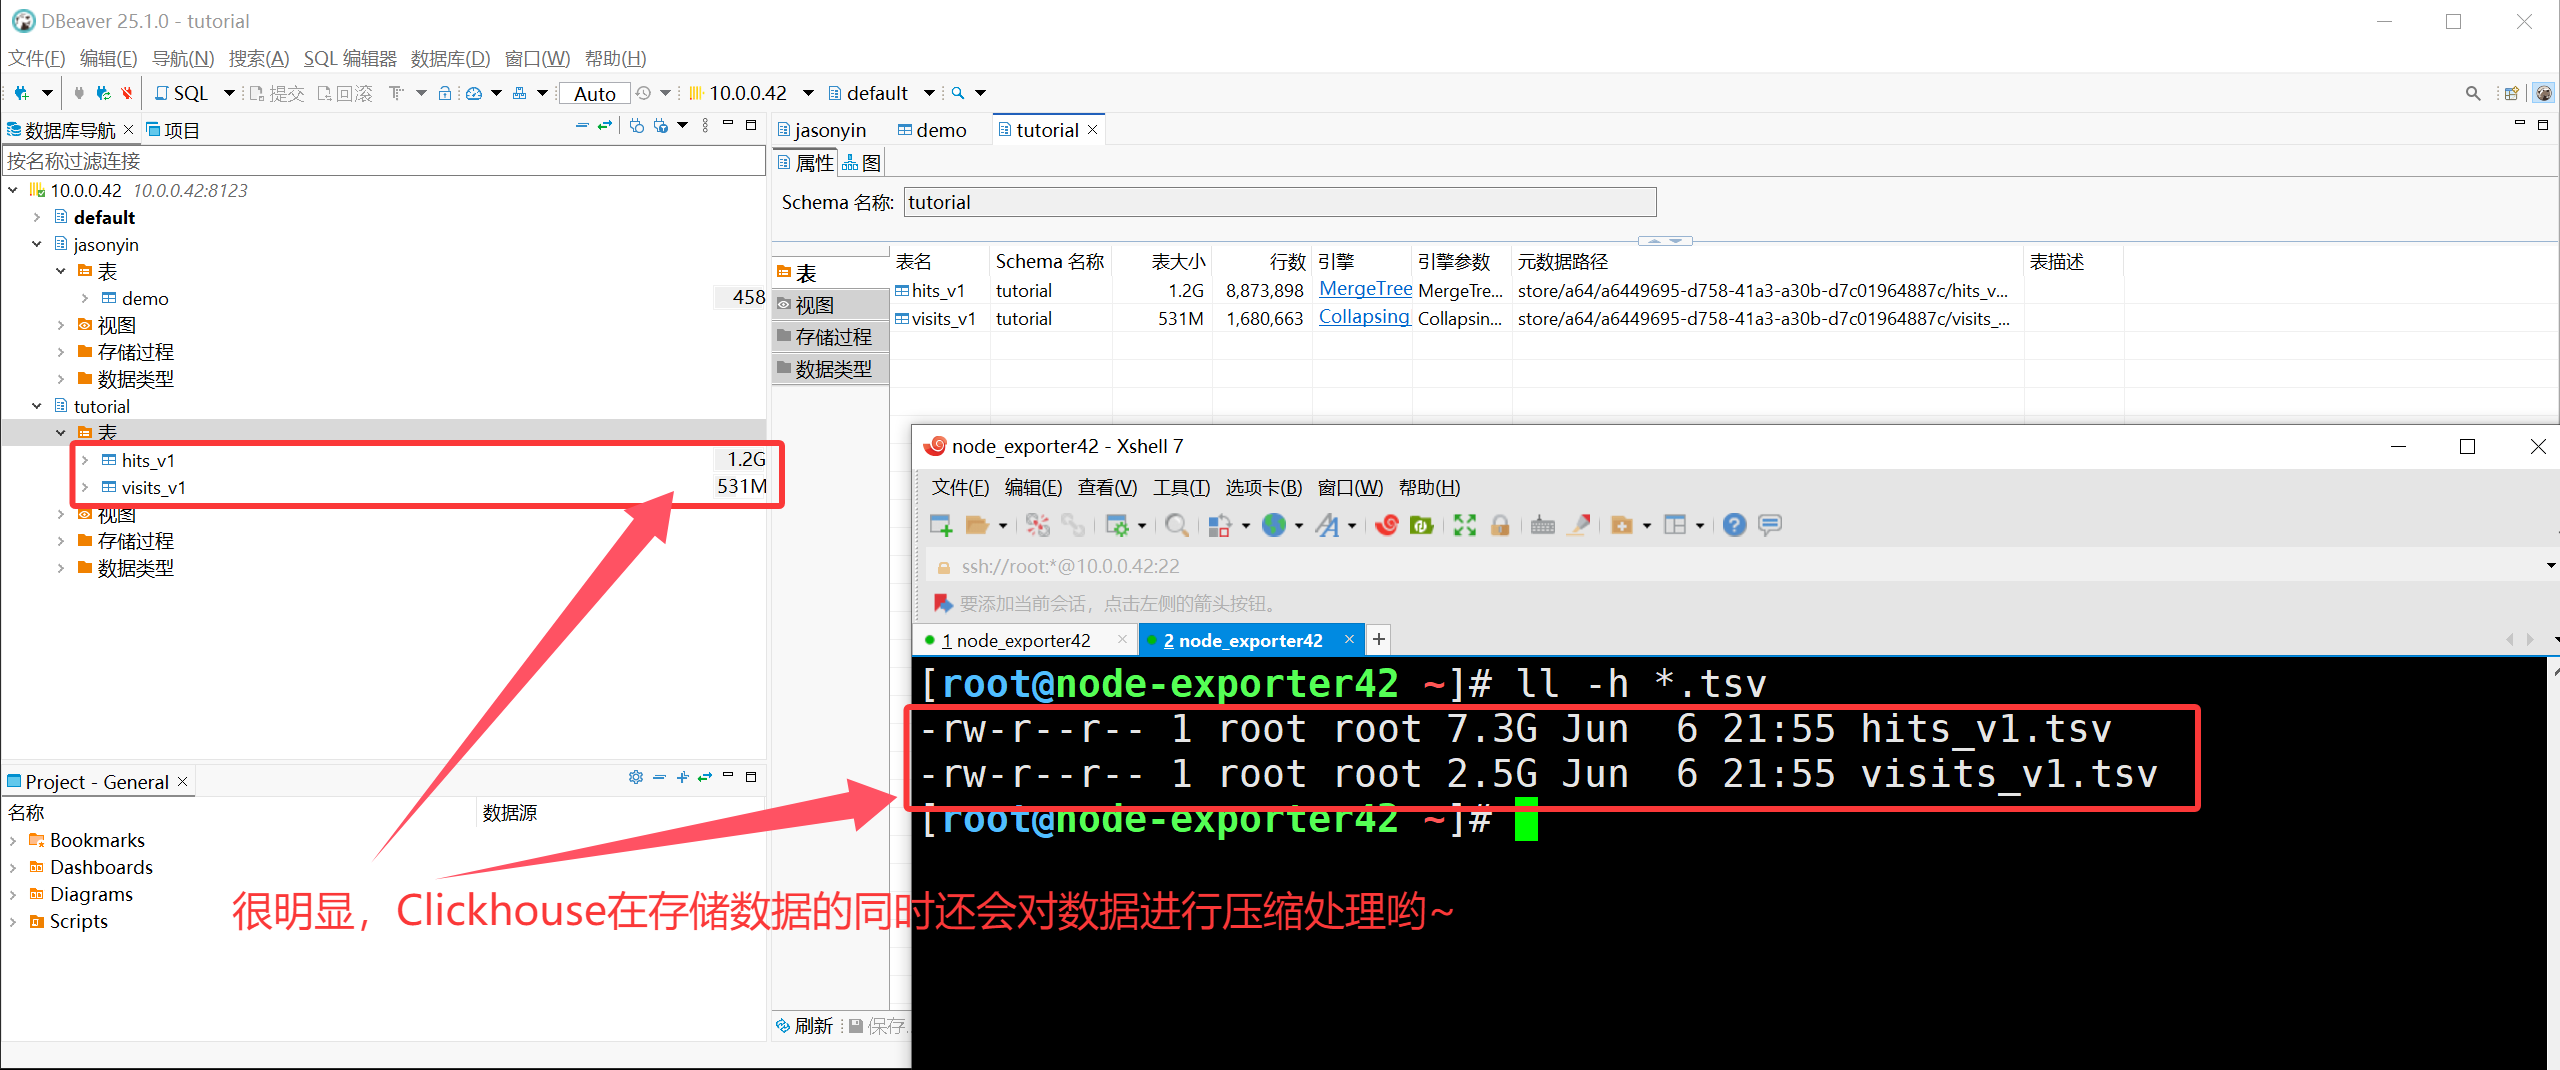Click the Schema 名称 field containing tutorial
This screenshot has height=1070, width=2560.
pos(1280,202)
